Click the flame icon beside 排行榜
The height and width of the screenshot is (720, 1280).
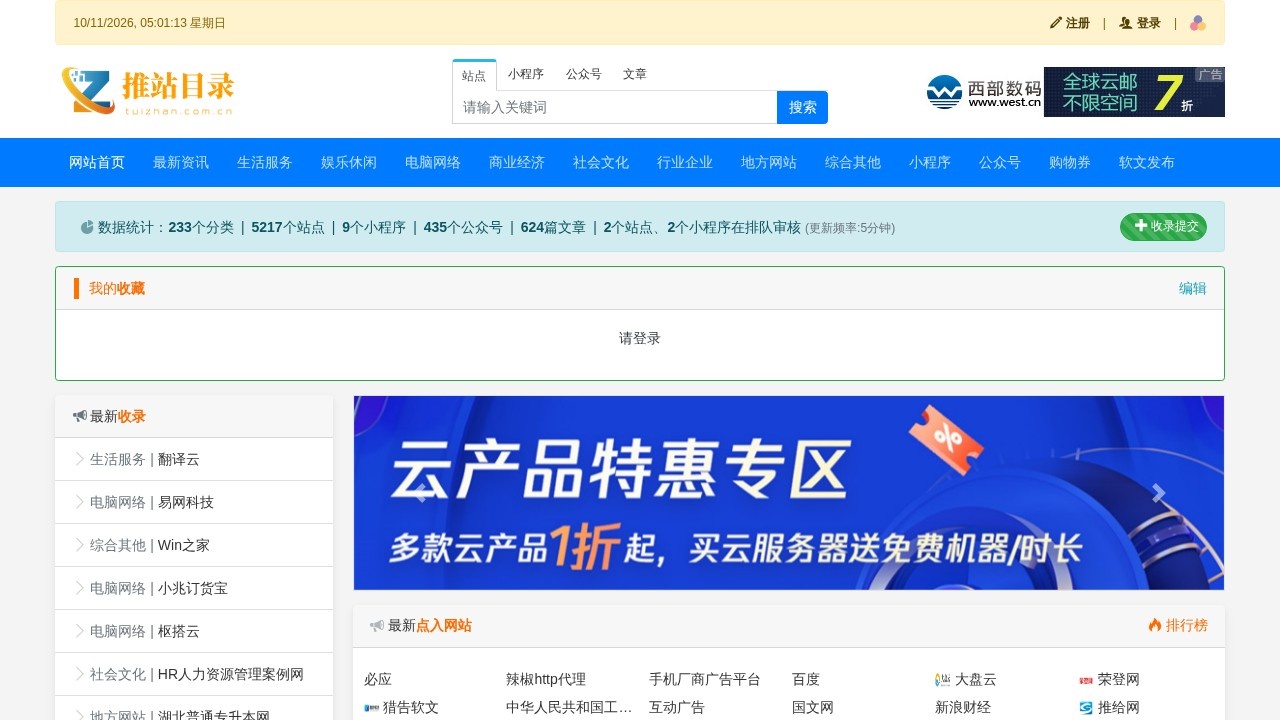(1155, 625)
